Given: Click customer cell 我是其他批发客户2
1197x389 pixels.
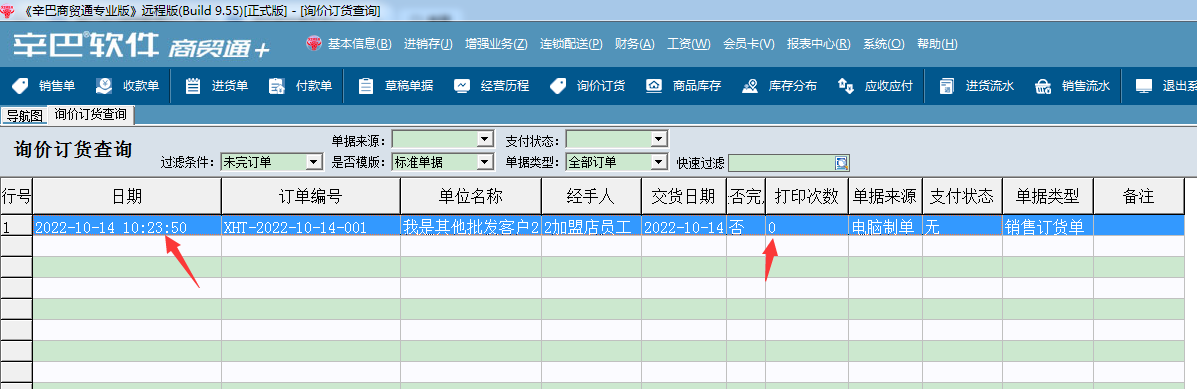Looking at the screenshot, I should tap(471, 227).
